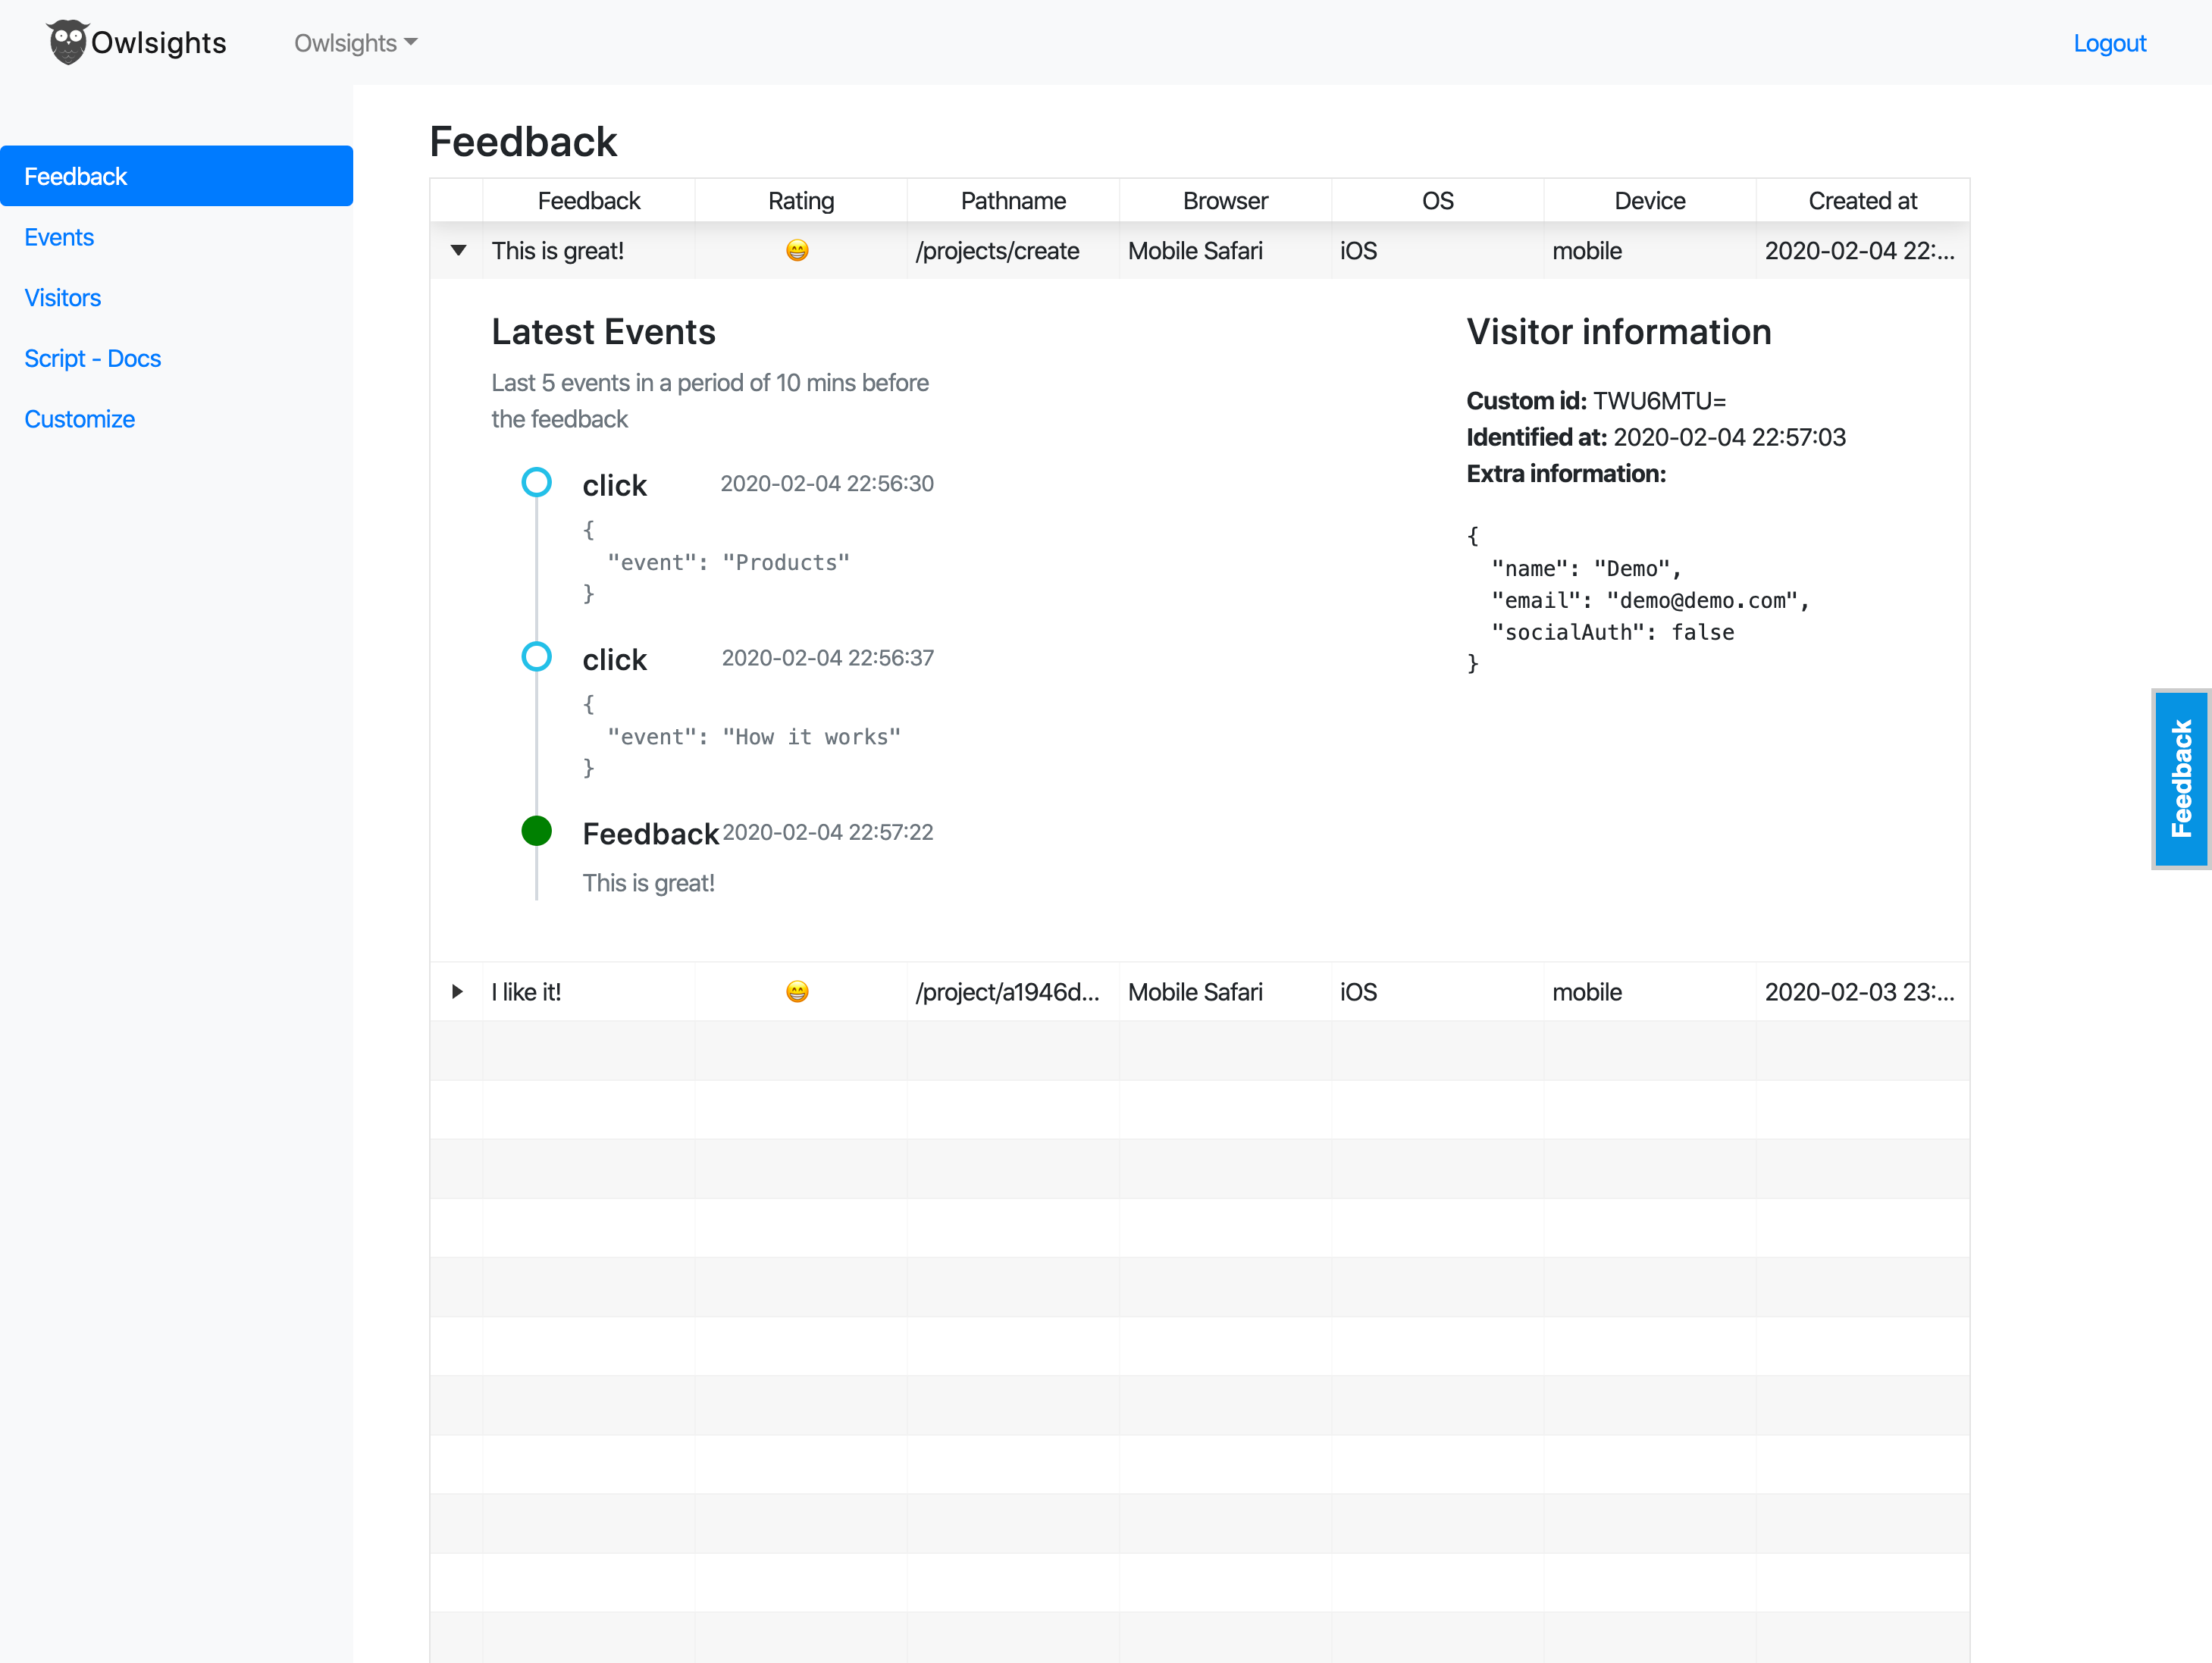2212x1663 pixels.
Task: Click the Pathname column header
Action: click(x=1013, y=201)
